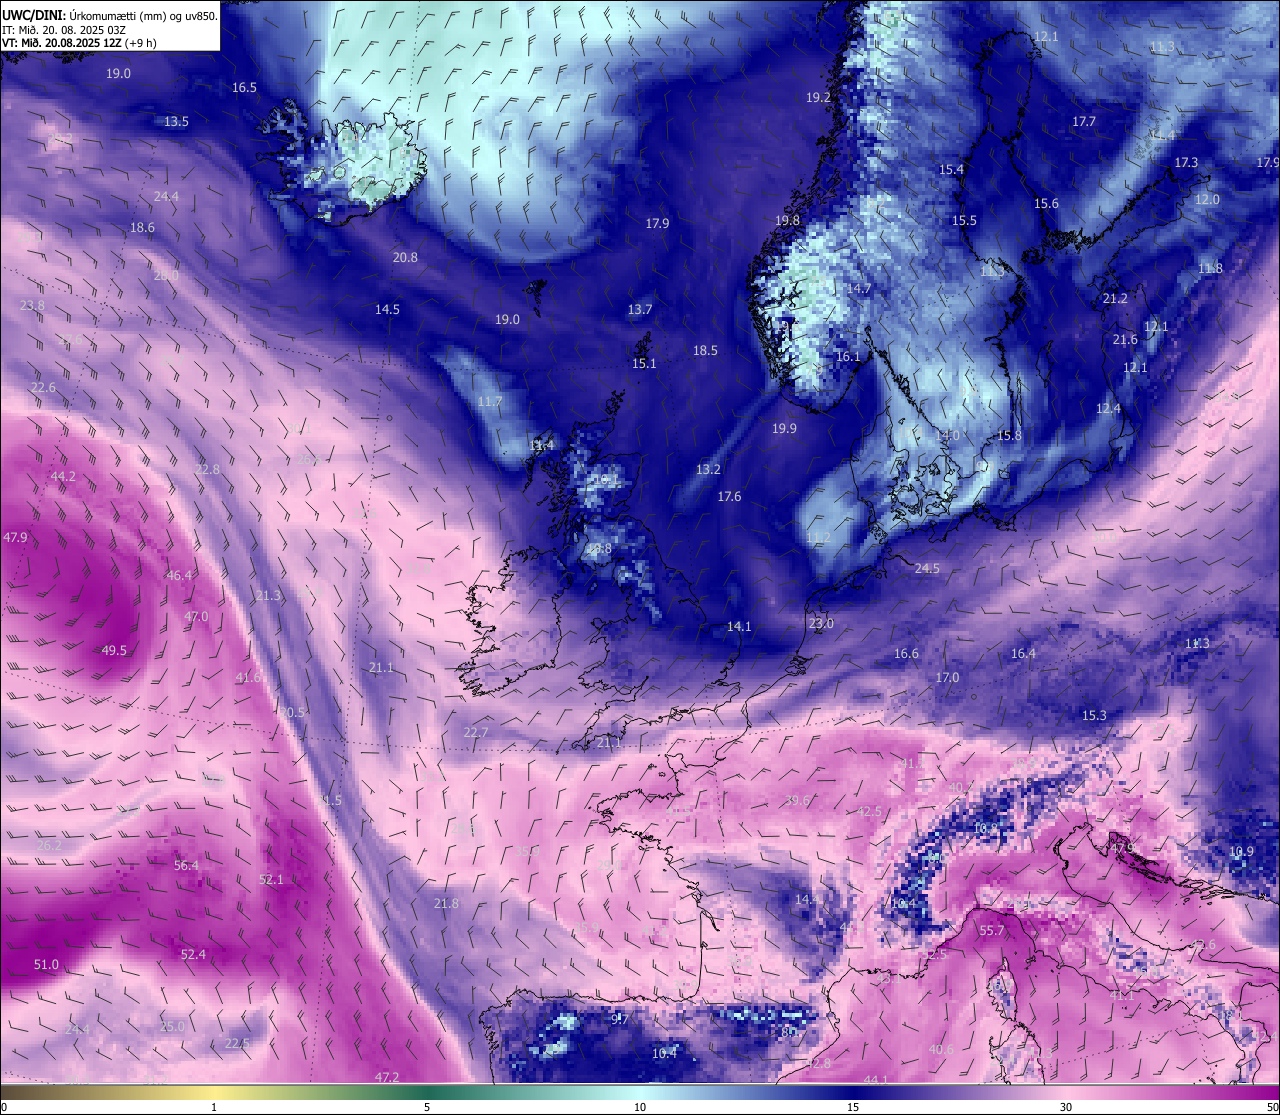
Task: Click the 21.8 value label
Action: pyautogui.click(x=446, y=904)
